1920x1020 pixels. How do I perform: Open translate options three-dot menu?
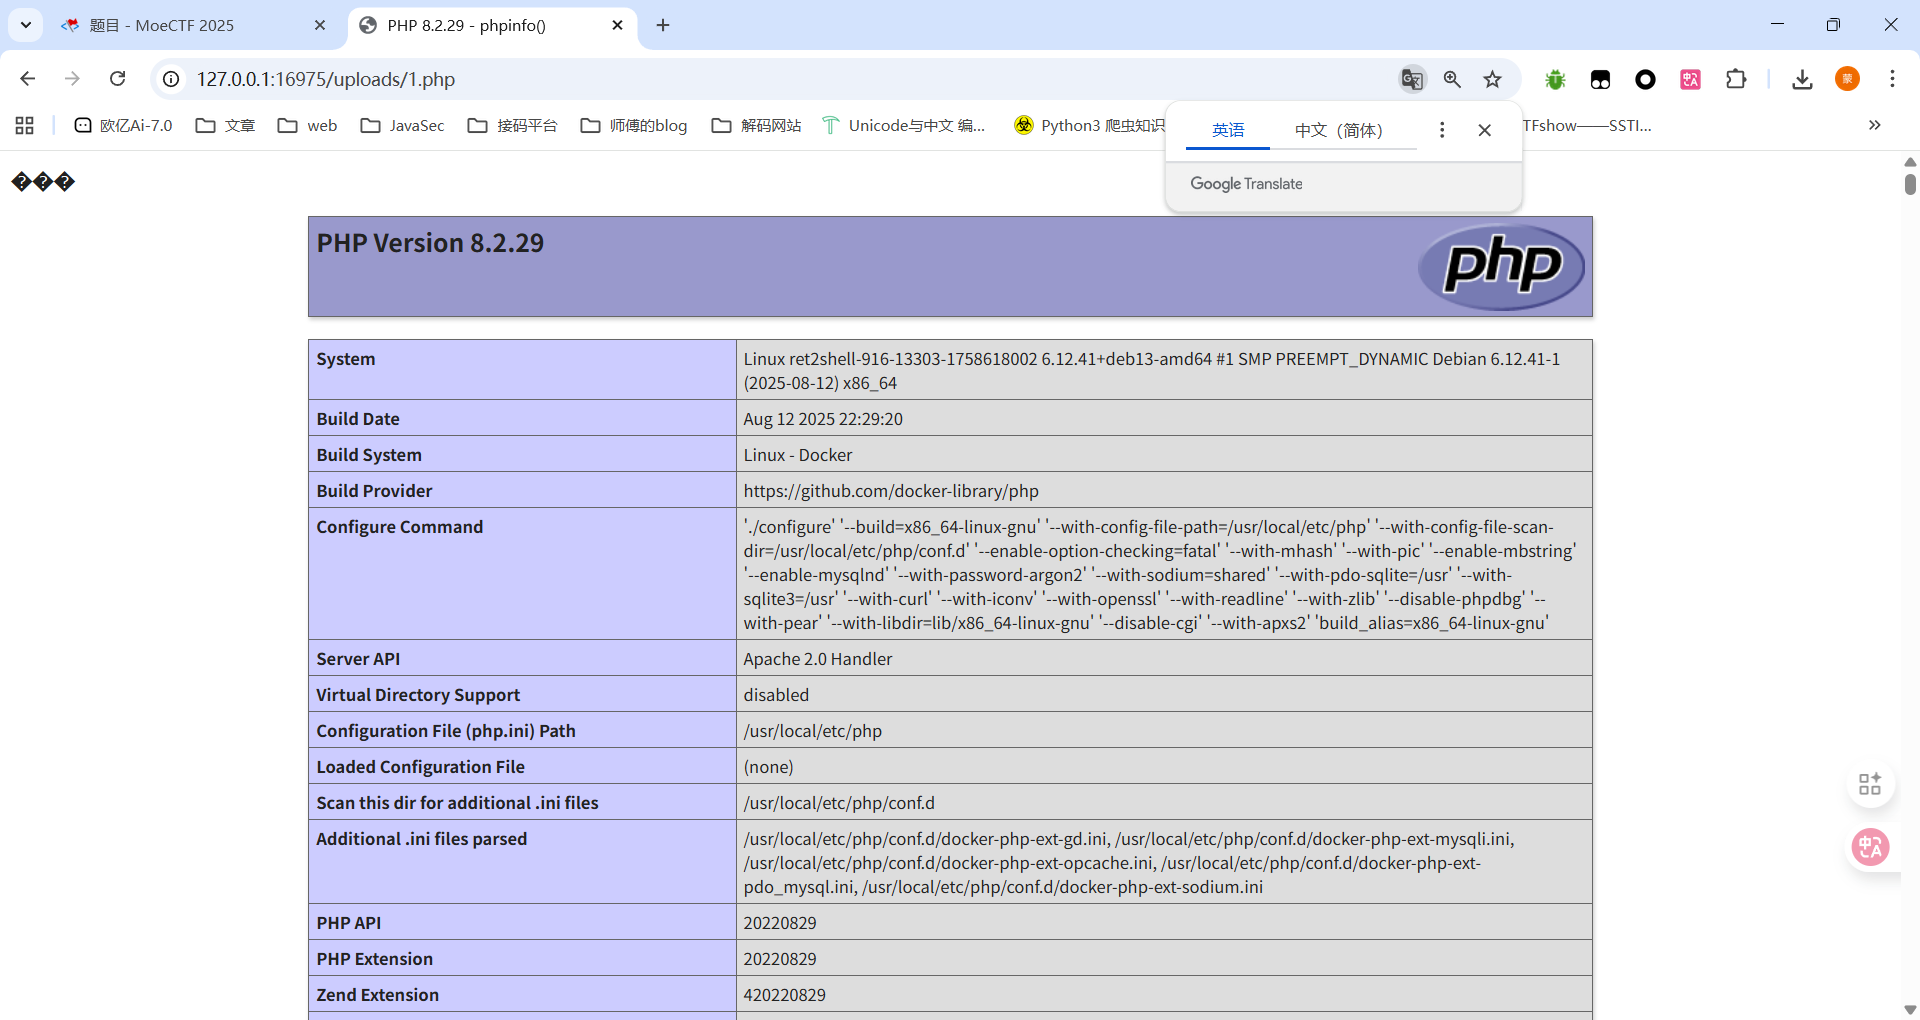tap(1441, 130)
